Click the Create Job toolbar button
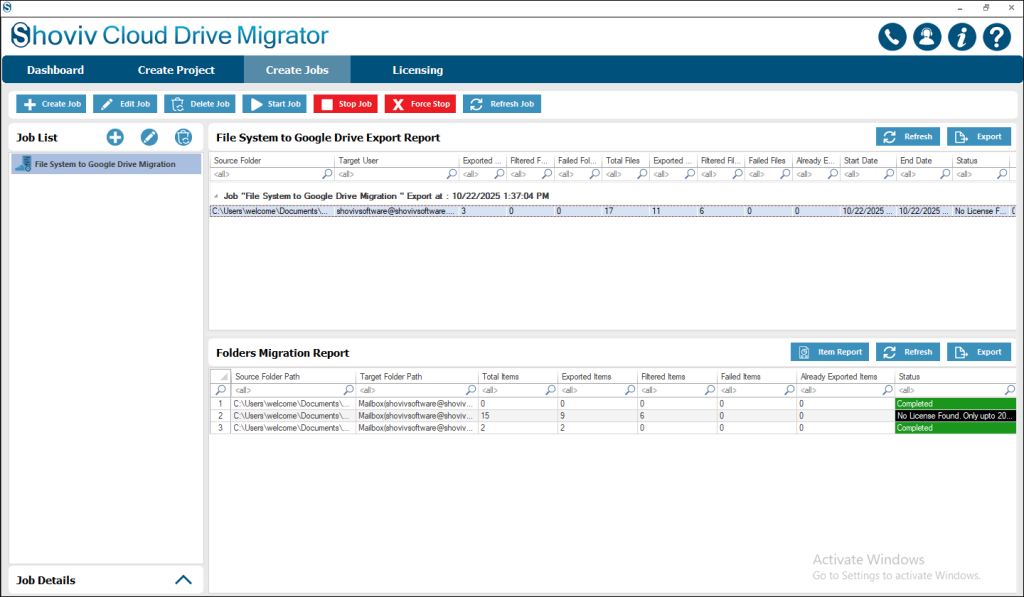Viewport: 1024px width, 597px height. [52, 104]
